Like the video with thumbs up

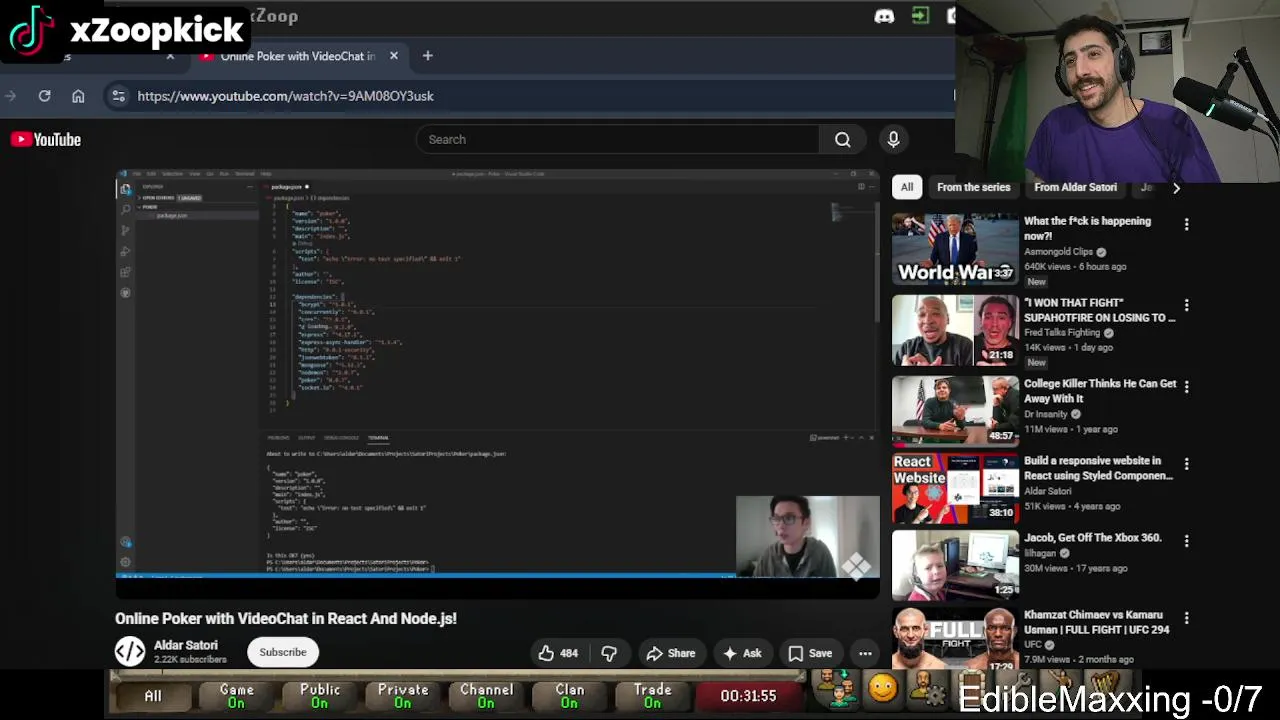[x=558, y=653]
